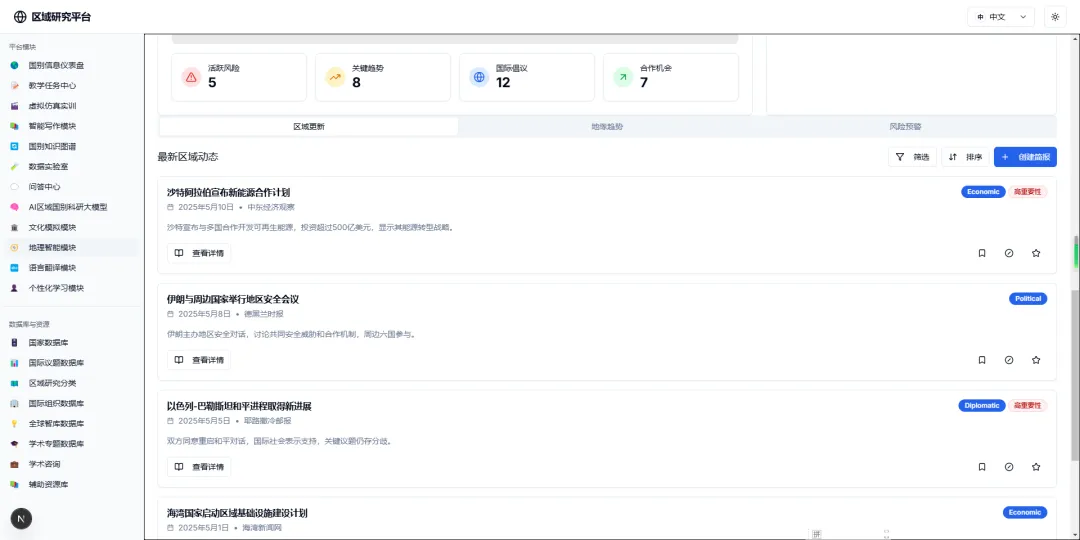Click the 国际倡议 globe icon
The image size is (1080, 540).
(x=479, y=77)
